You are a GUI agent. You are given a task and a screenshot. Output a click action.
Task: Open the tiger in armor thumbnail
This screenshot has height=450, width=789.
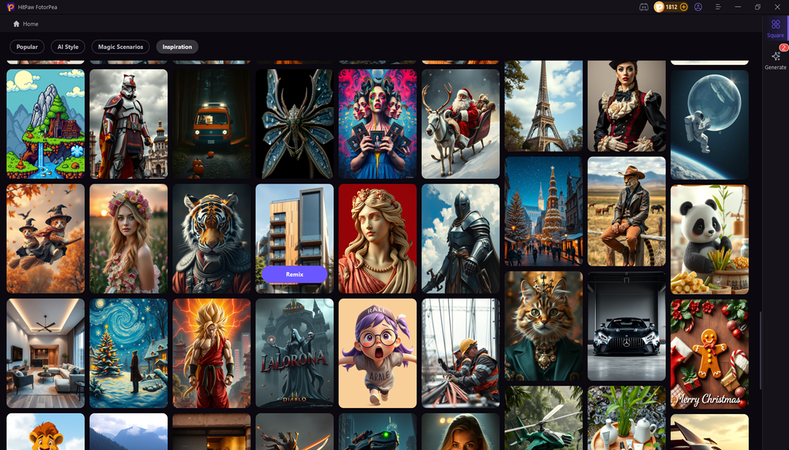click(211, 238)
